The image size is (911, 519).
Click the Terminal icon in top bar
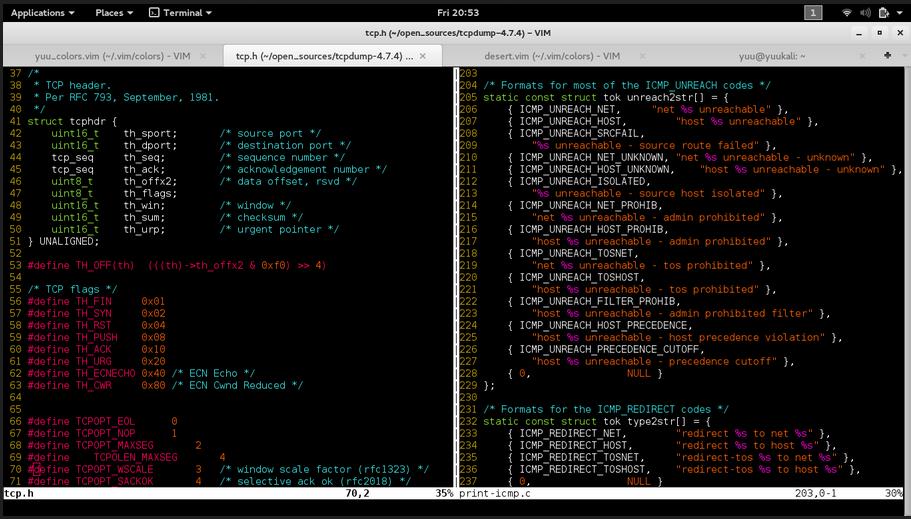click(x=154, y=12)
